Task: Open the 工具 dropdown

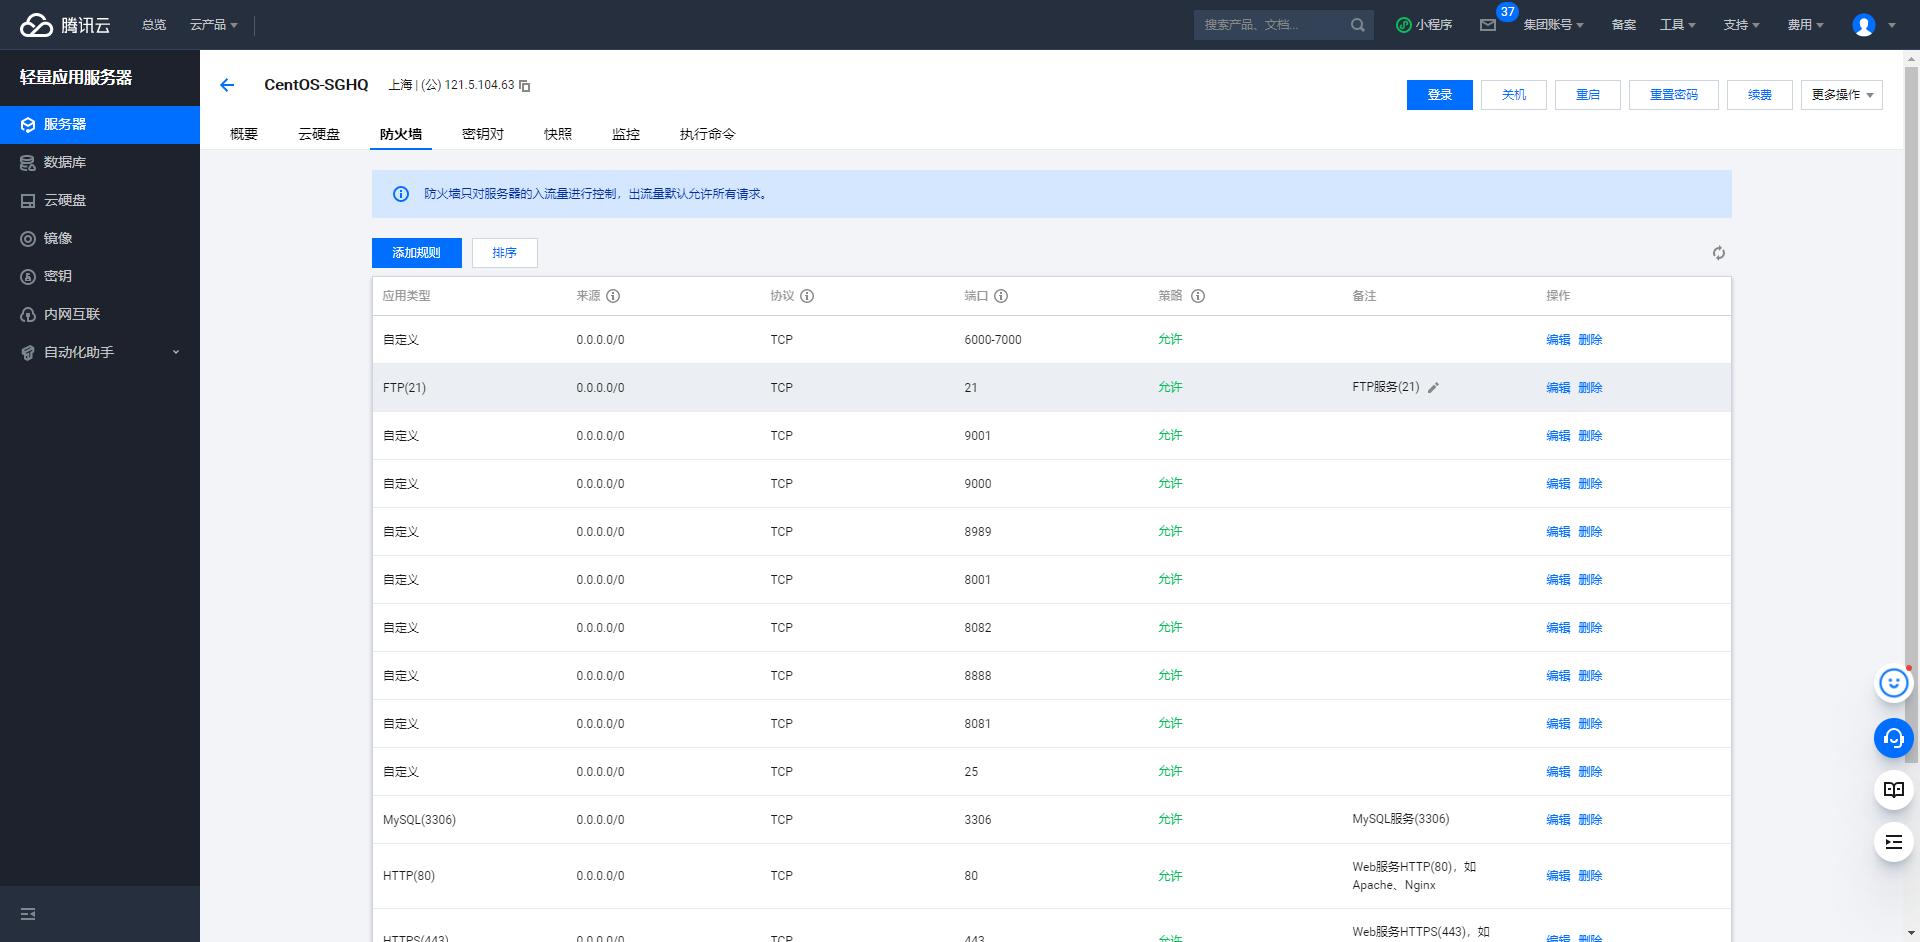Action: coord(1678,25)
